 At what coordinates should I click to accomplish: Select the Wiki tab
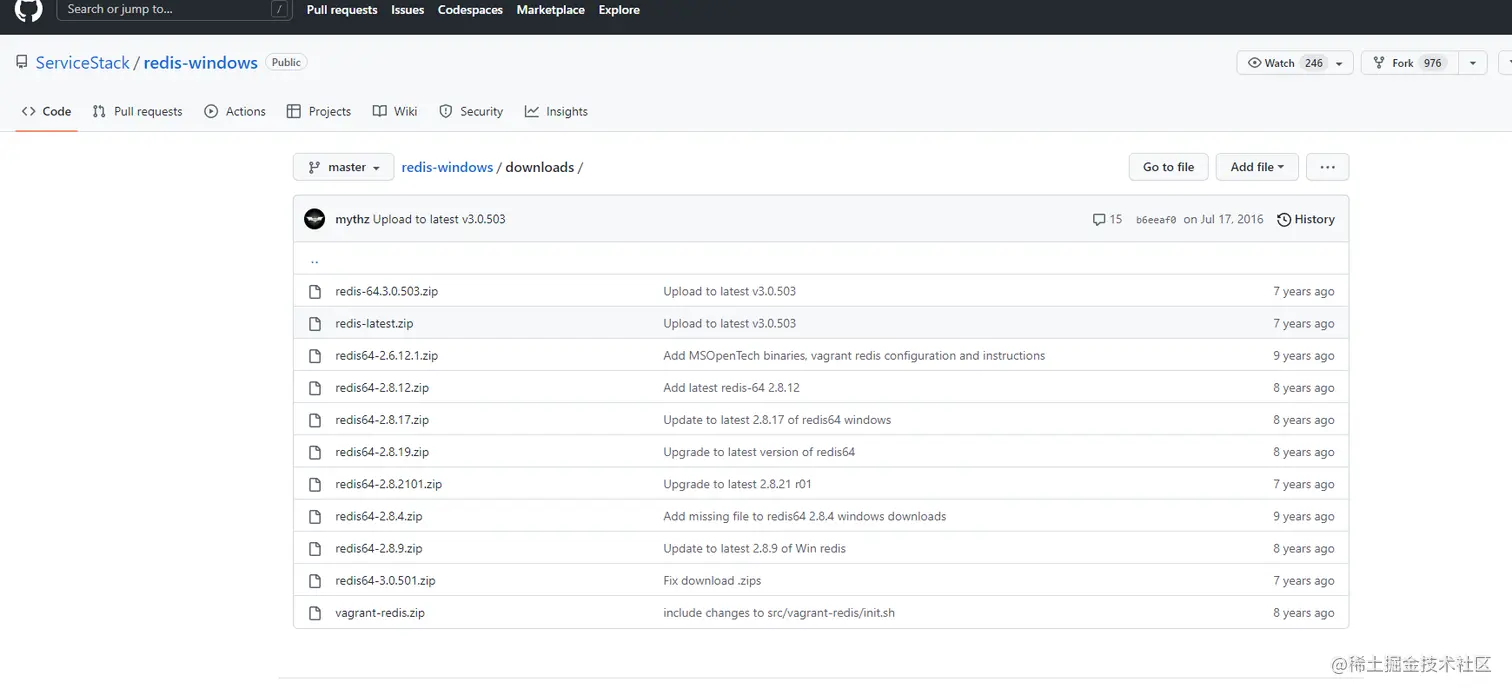[x=395, y=111]
